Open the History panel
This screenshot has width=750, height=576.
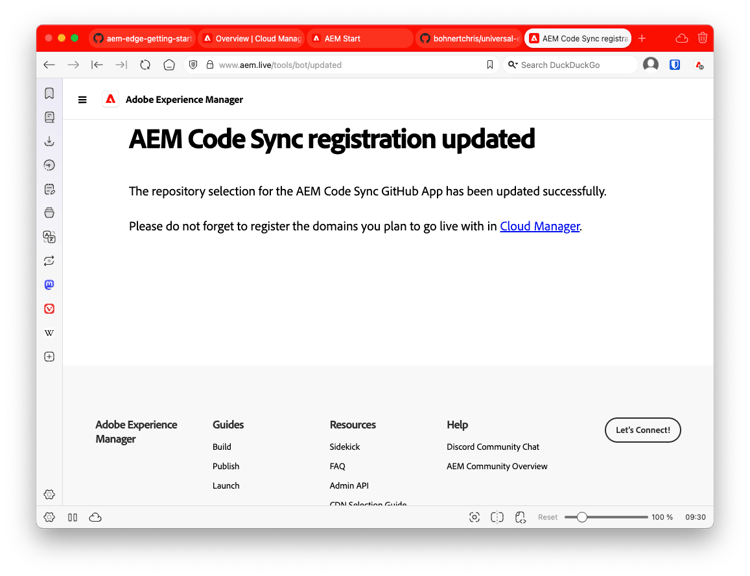[x=49, y=165]
